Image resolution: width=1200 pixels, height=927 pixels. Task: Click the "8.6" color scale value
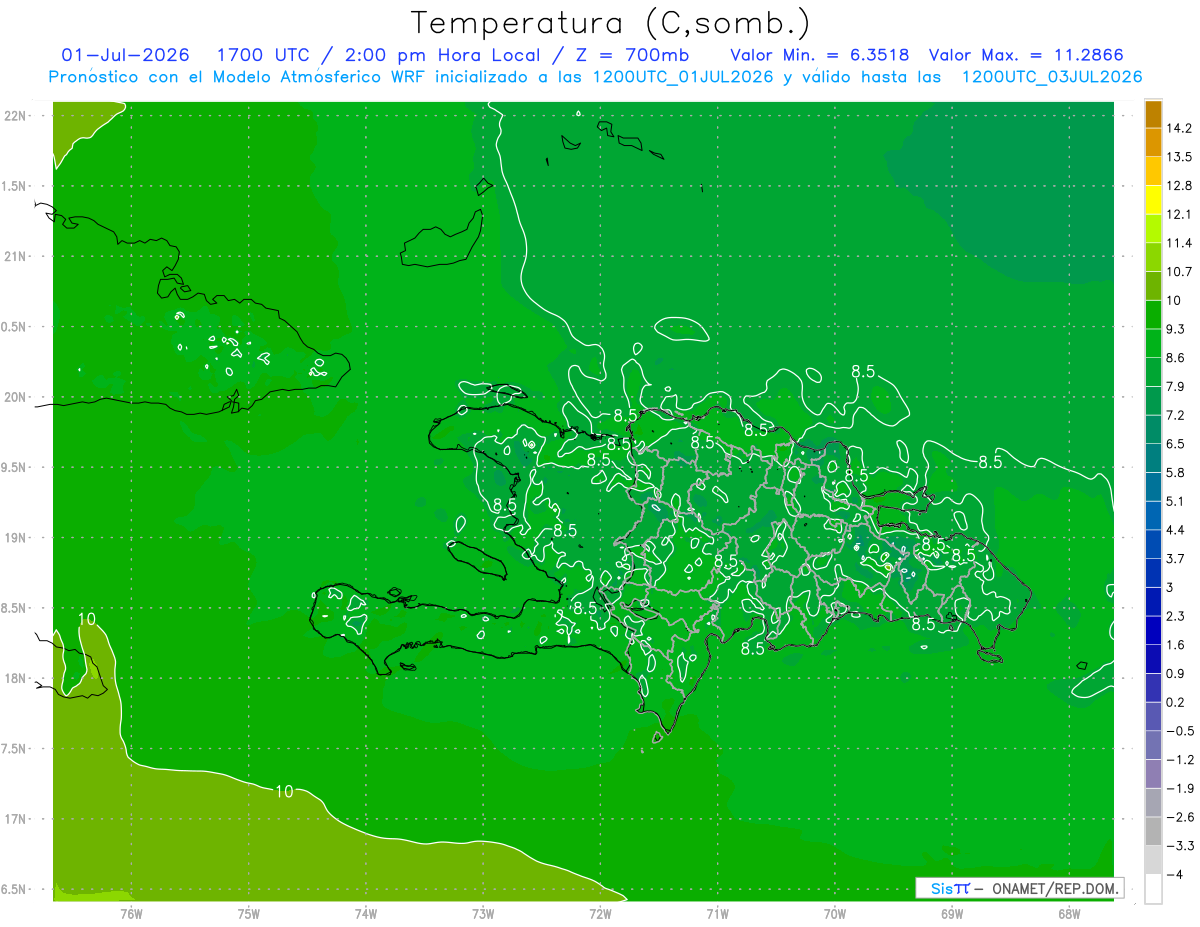pyautogui.click(x=1176, y=358)
